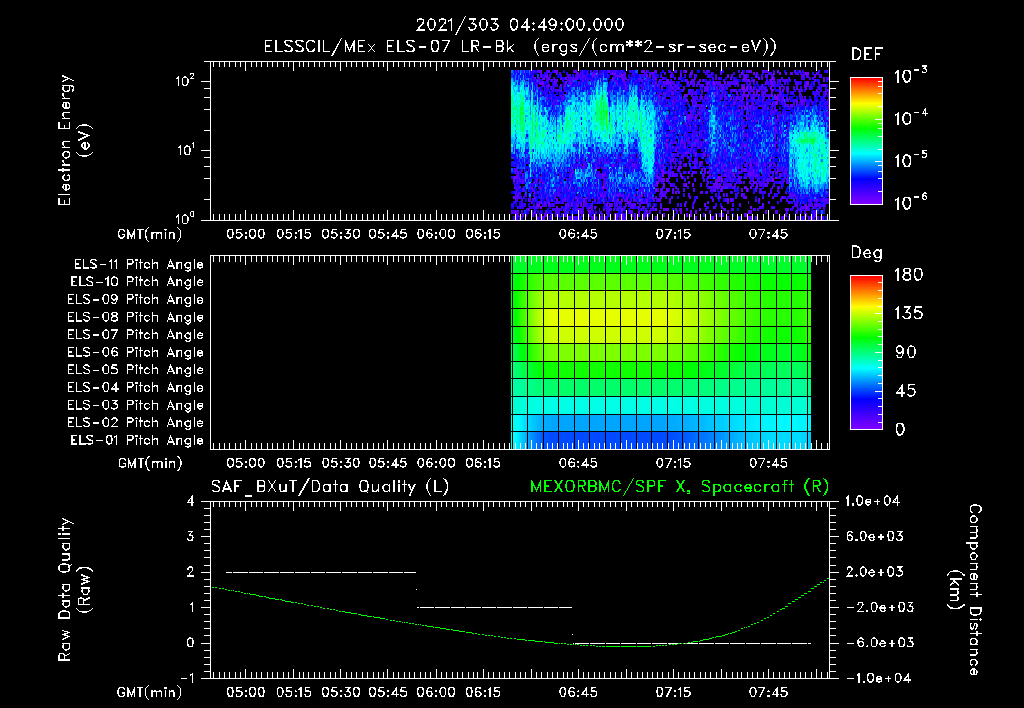The width and height of the screenshot is (1024, 708).
Task: Click the 90 tick on the Deg color bar
Action: click(x=906, y=352)
